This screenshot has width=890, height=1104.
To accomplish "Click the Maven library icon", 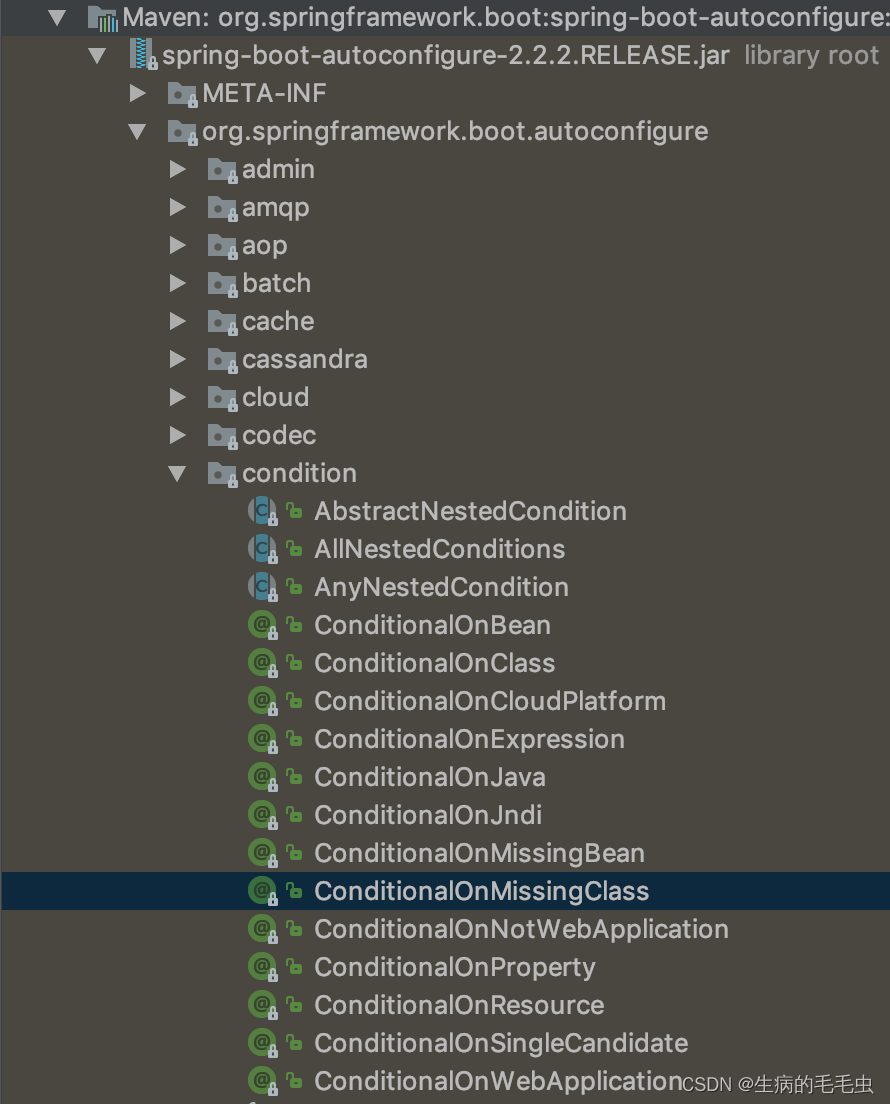I will coord(102,19).
